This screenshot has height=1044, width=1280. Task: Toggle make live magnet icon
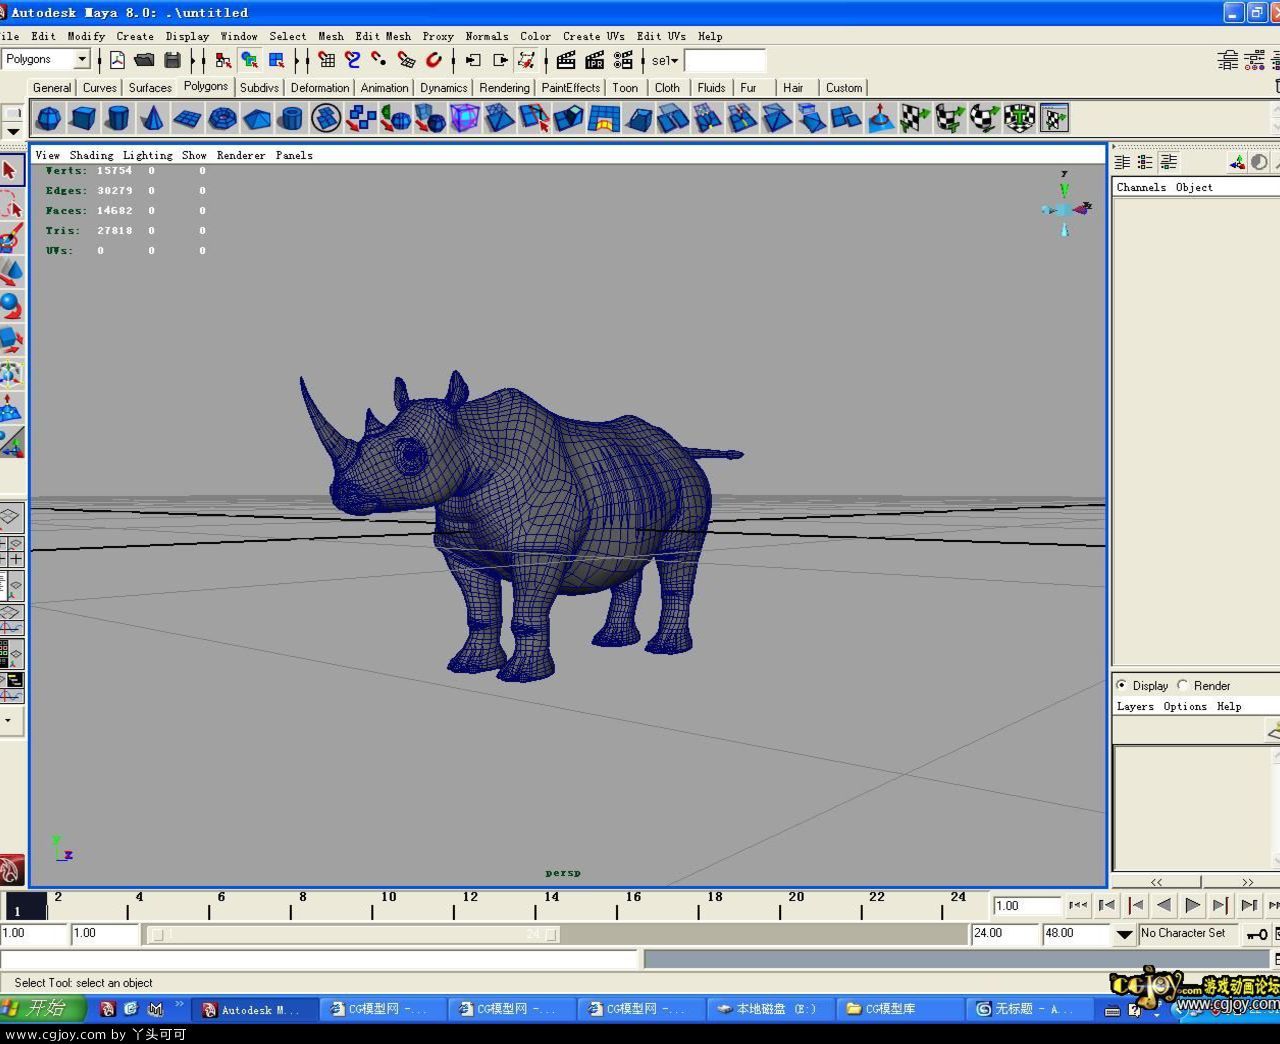[434, 60]
